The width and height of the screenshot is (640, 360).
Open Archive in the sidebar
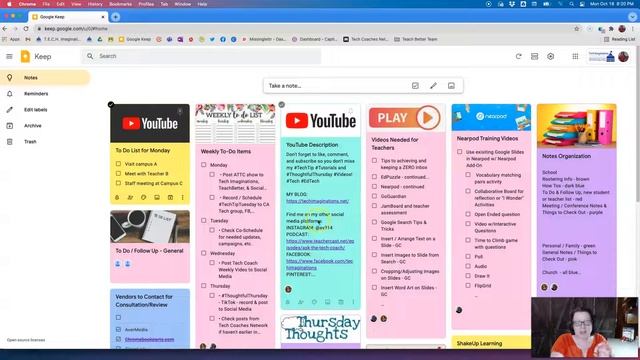click(45, 125)
